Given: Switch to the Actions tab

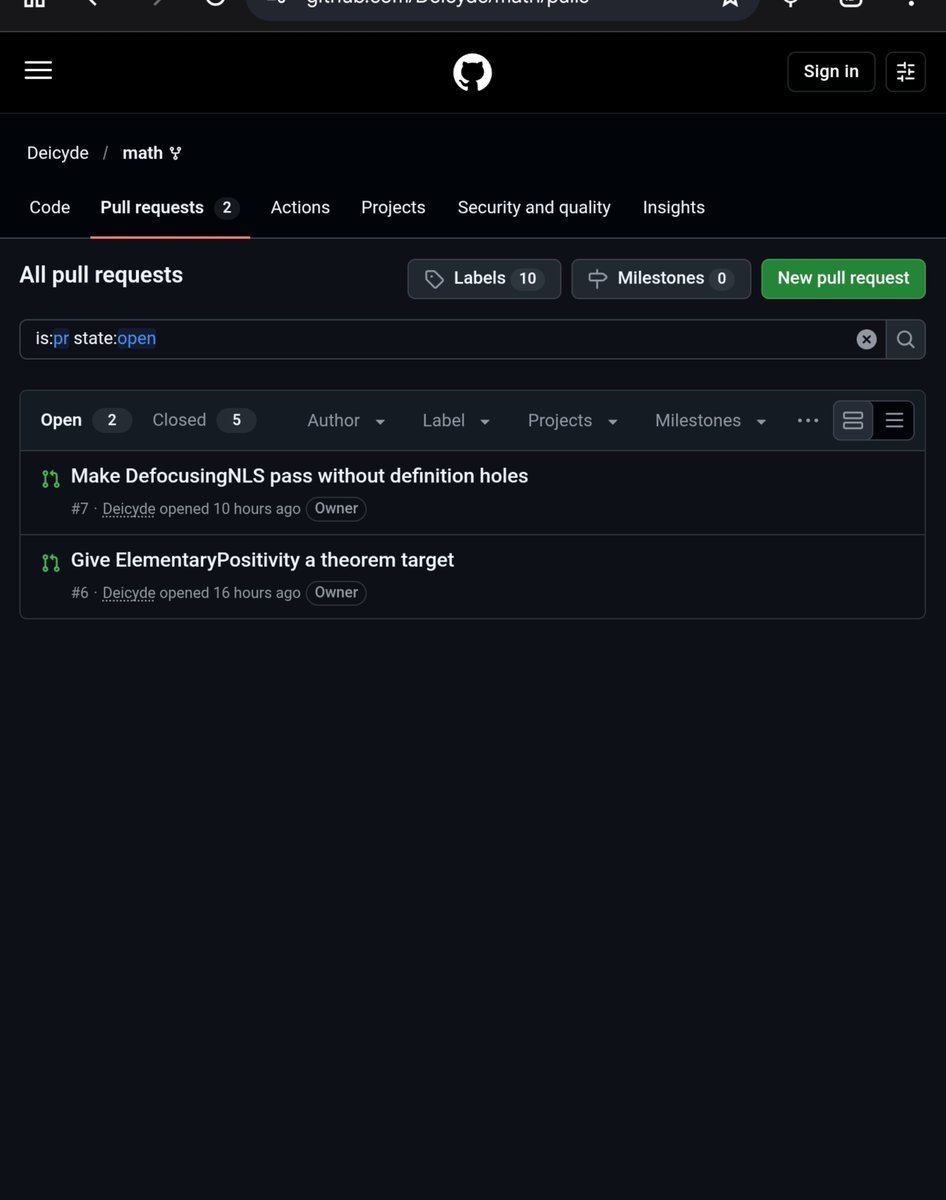Looking at the screenshot, I should [x=300, y=207].
